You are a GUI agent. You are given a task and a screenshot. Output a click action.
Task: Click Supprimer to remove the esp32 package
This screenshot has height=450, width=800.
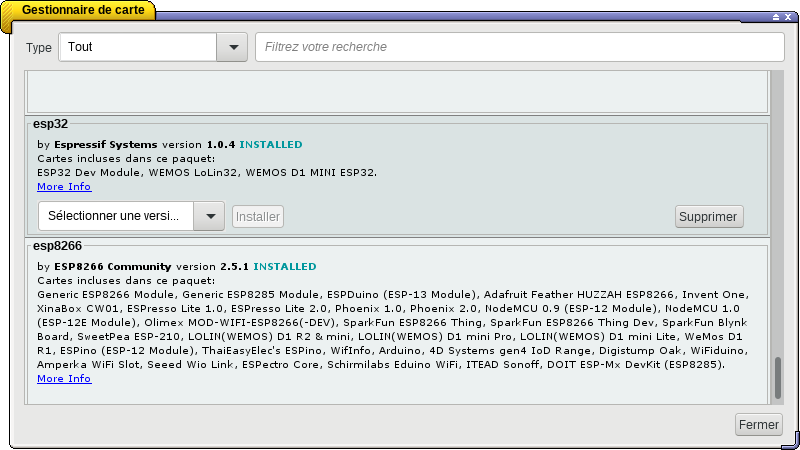tap(709, 216)
